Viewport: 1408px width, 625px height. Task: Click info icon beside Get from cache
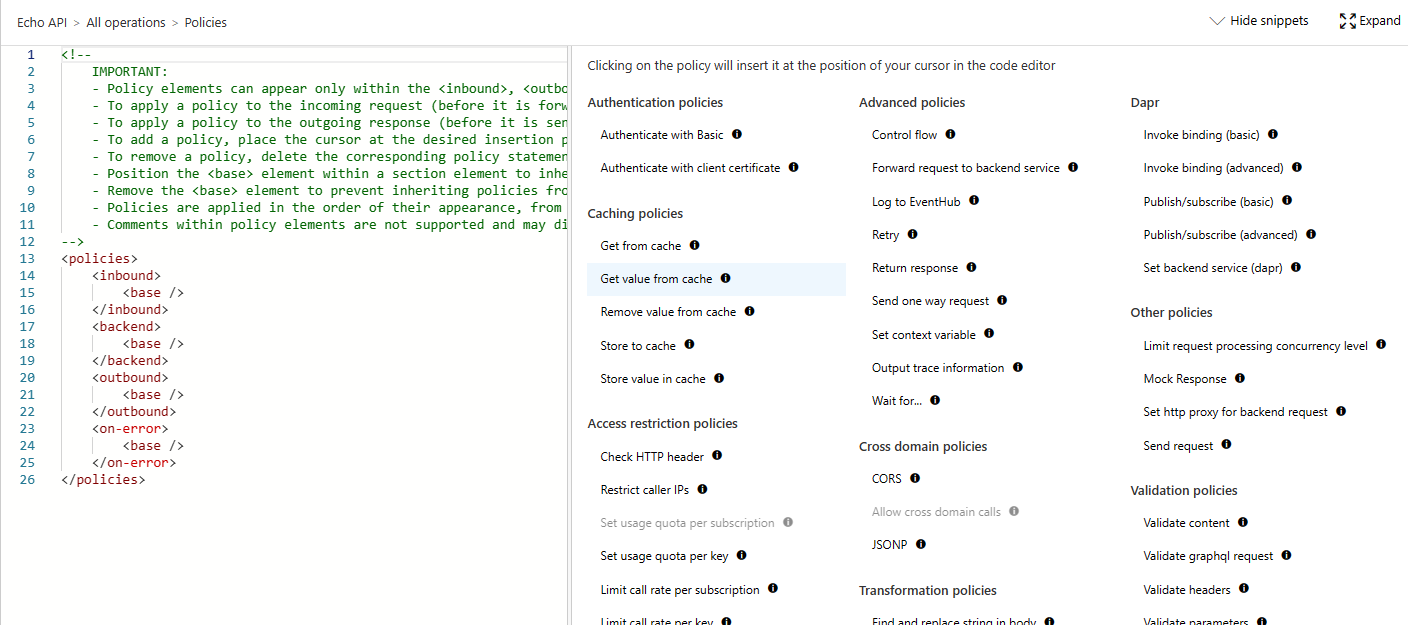694,245
